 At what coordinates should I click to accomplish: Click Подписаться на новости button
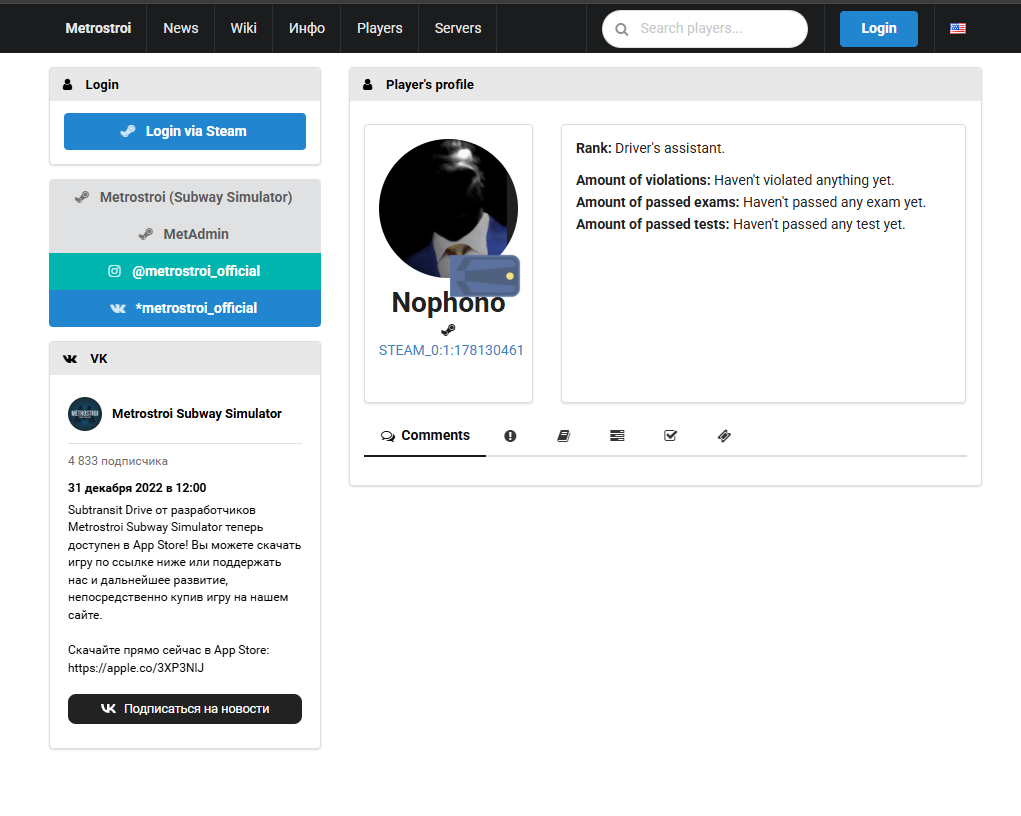tap(185, 709)
